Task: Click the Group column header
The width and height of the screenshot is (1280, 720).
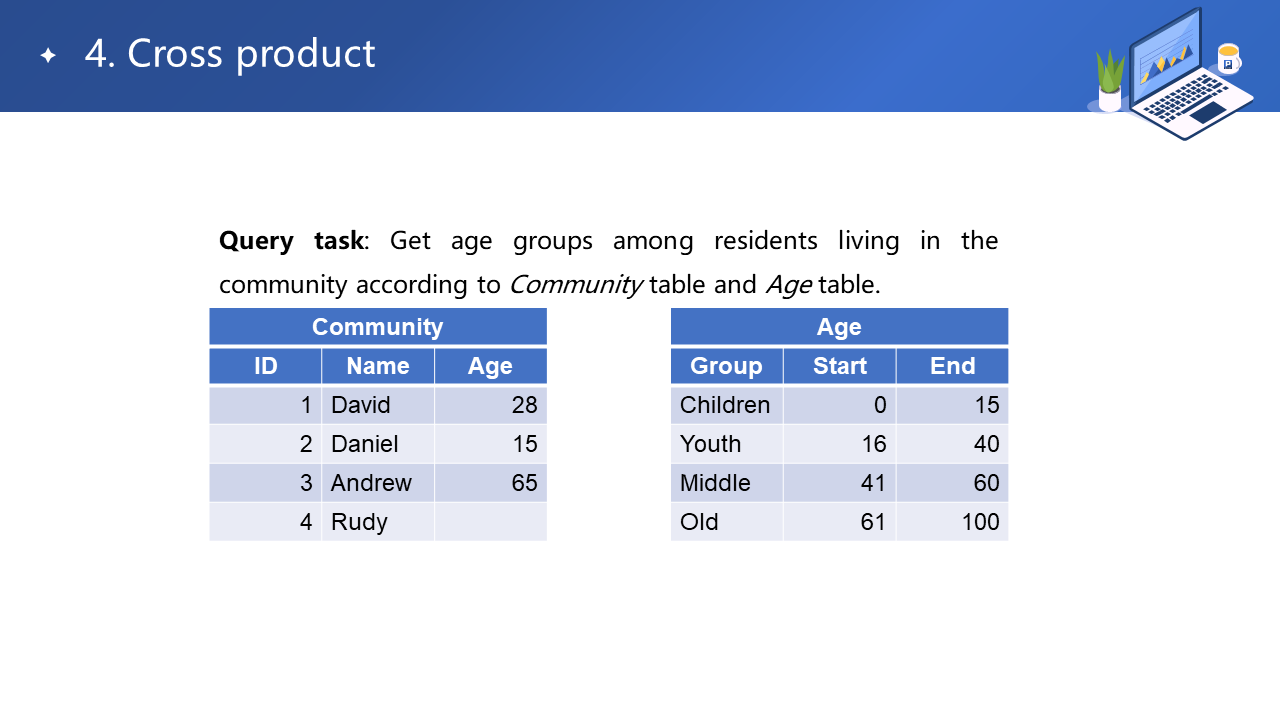Action: [726, 366]
